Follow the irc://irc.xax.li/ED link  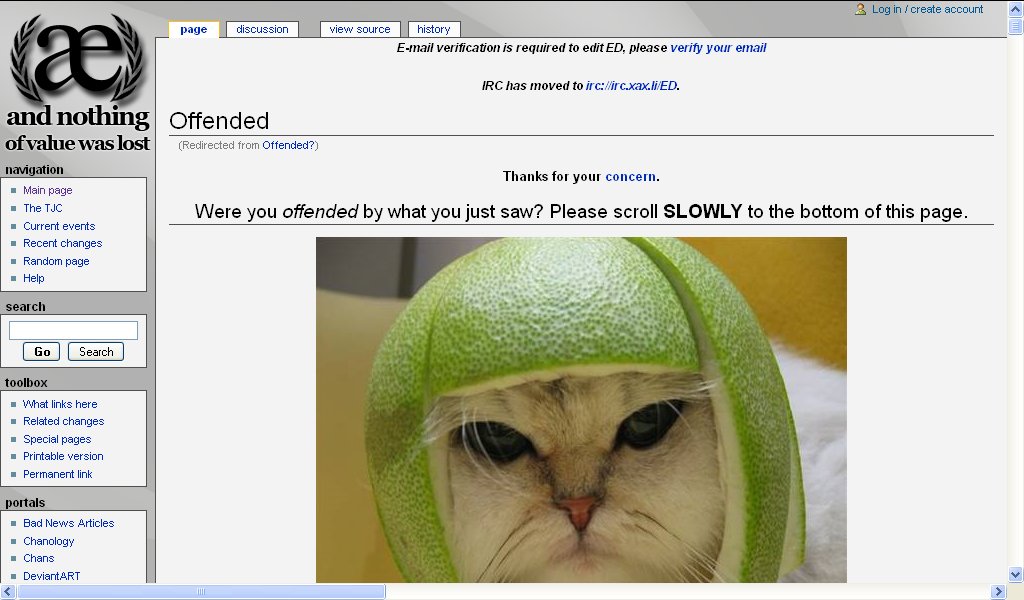632,86
